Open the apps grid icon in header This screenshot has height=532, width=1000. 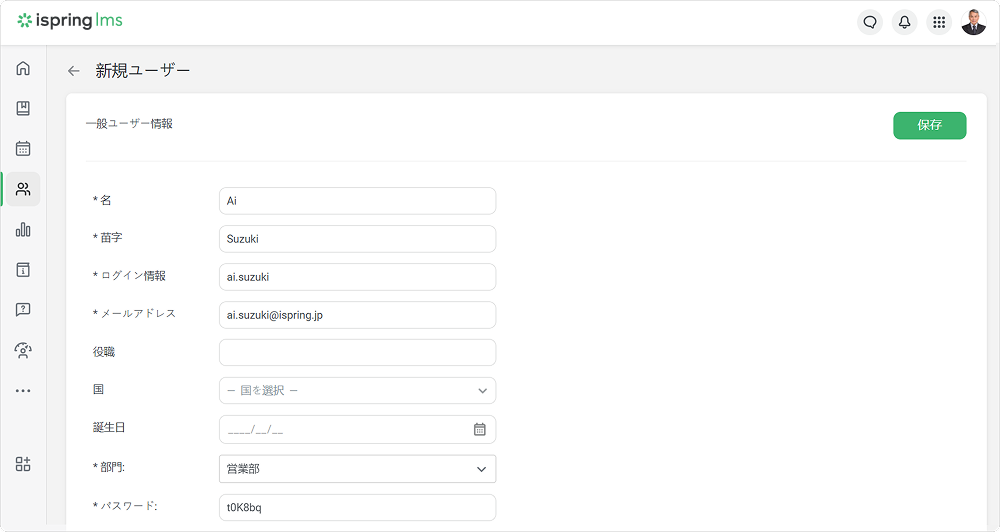click(x=939, y=22)
